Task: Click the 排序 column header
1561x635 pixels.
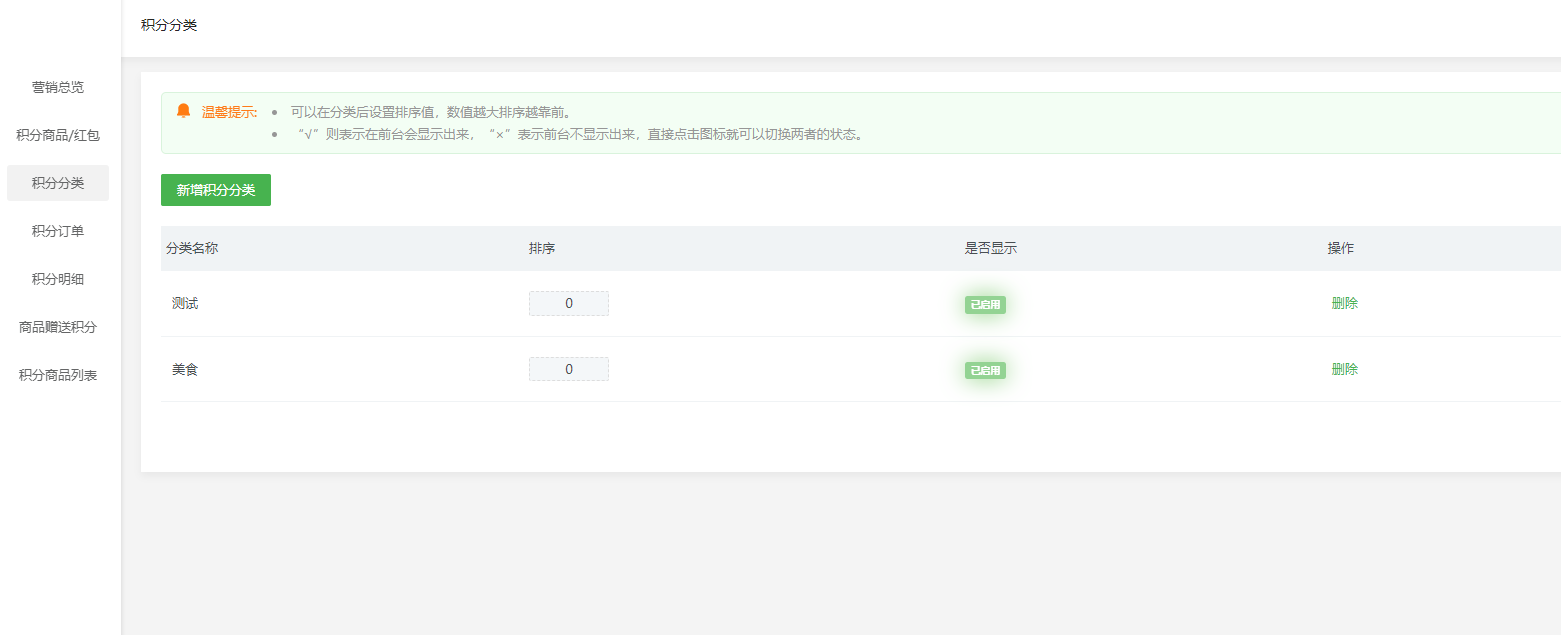Action: point(542,248)
